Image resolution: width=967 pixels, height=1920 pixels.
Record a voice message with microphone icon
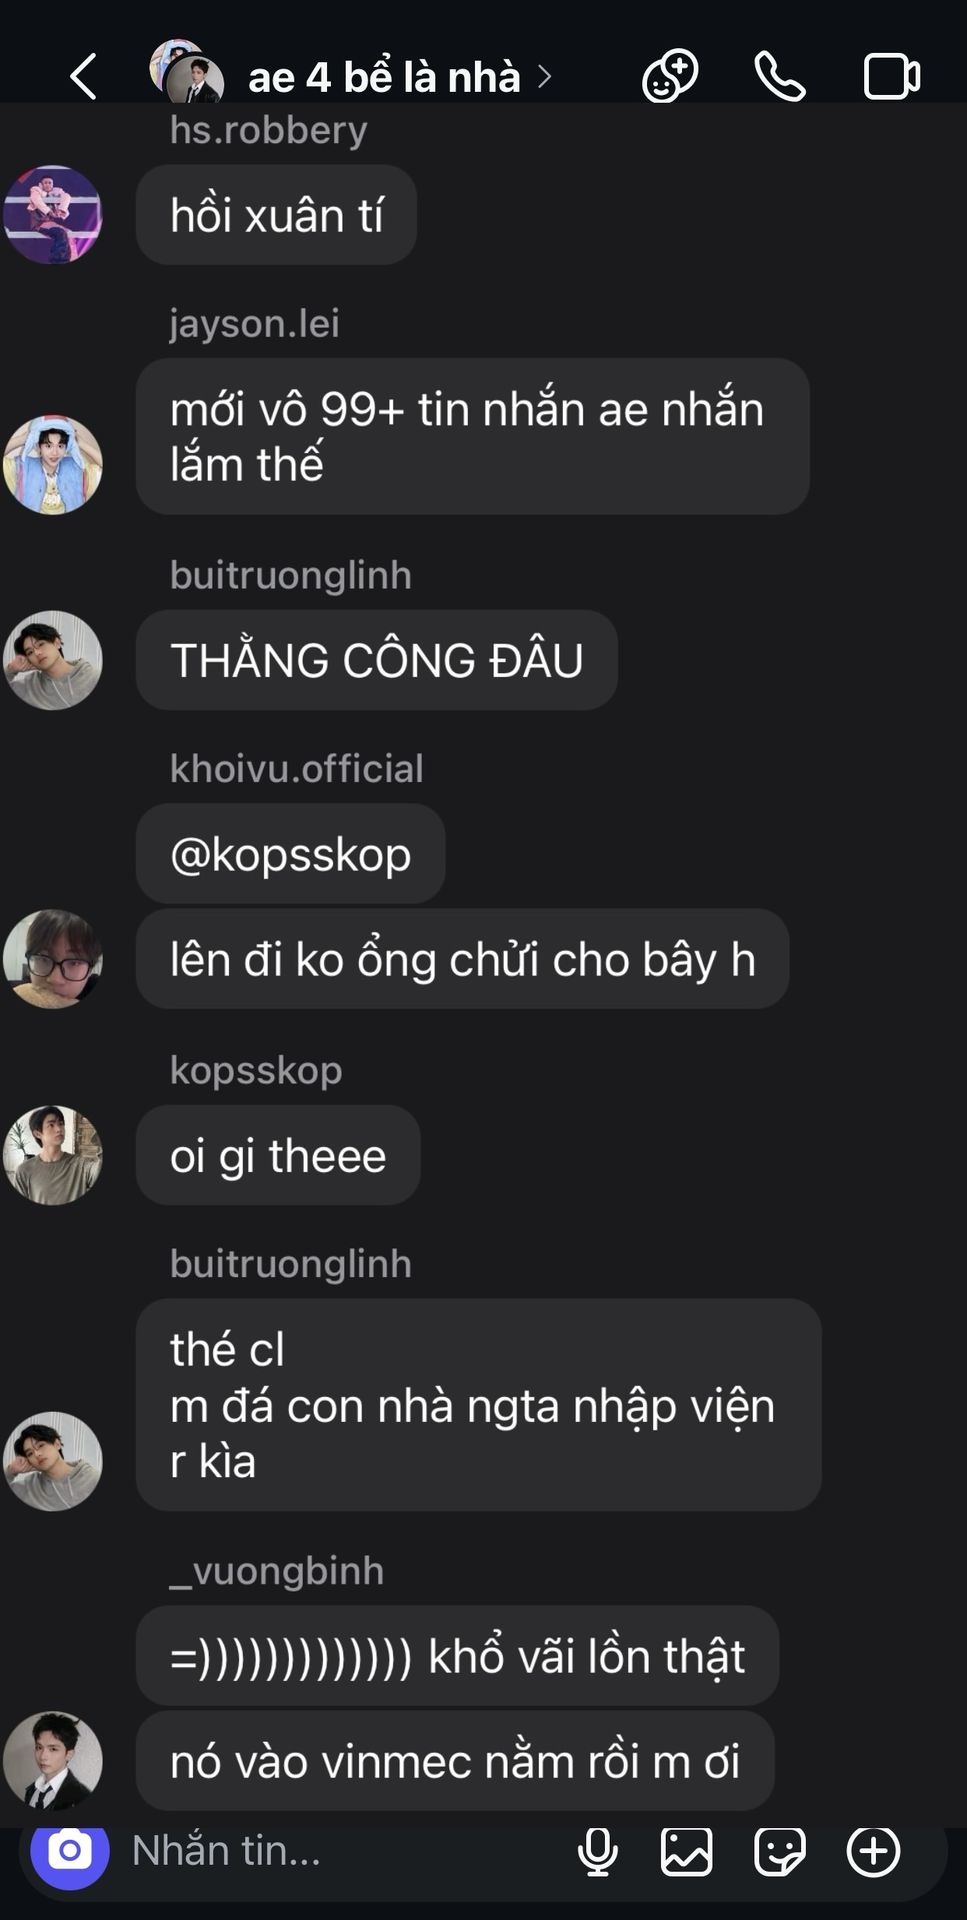598,1851
